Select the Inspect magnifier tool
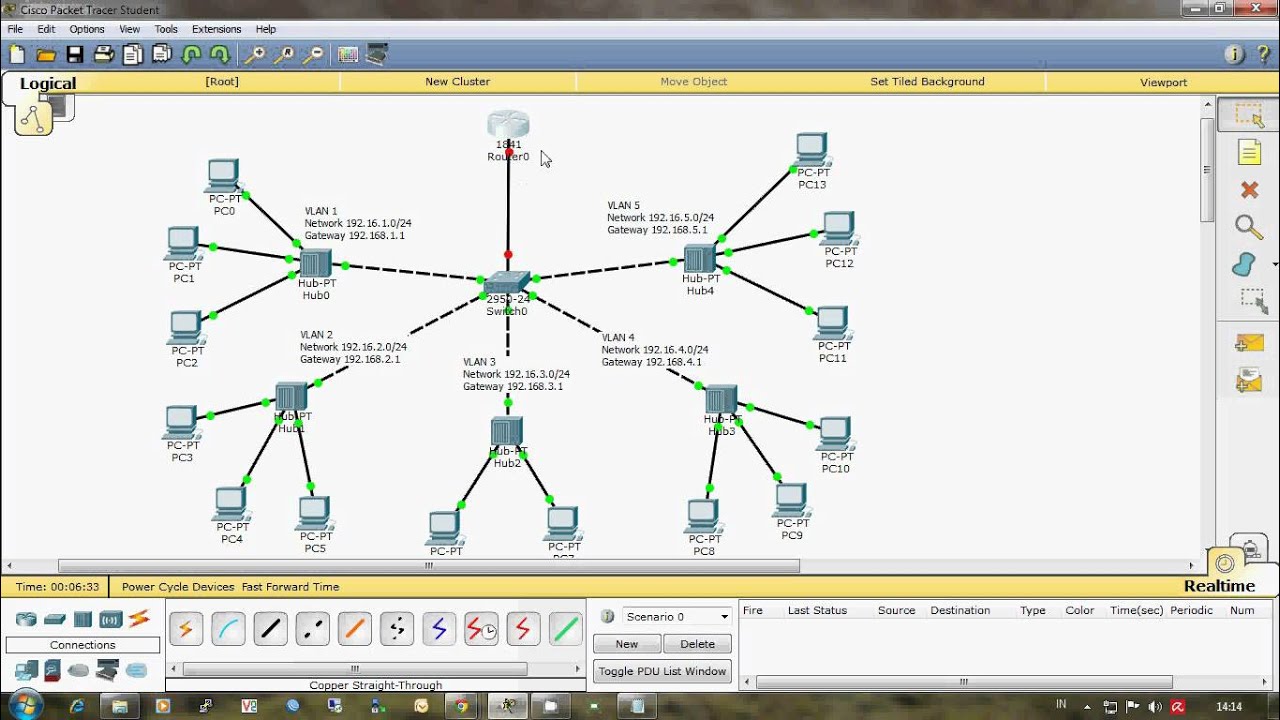 [1249, 227]
